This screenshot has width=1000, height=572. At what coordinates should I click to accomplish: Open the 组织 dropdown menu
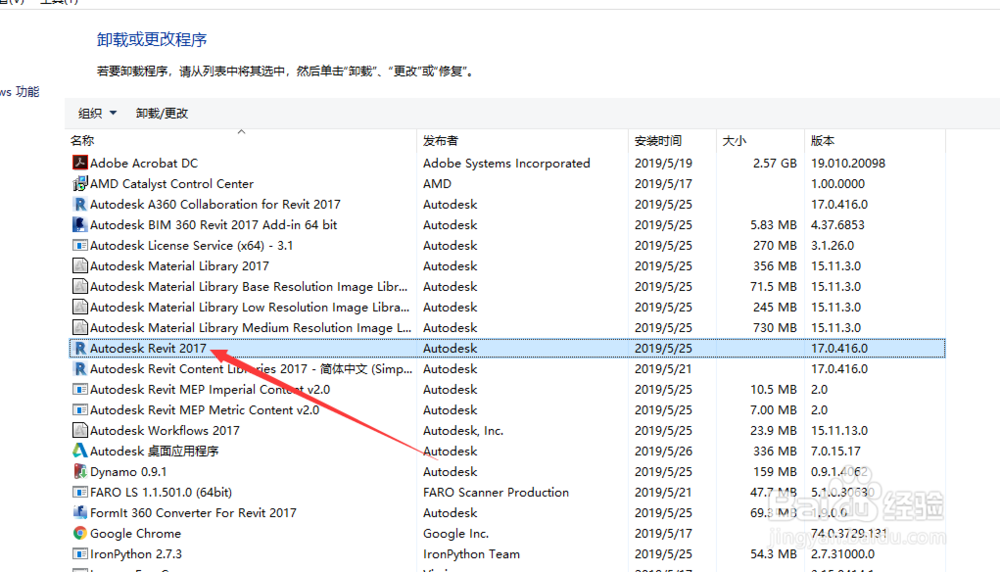click(x=97, y=113)
